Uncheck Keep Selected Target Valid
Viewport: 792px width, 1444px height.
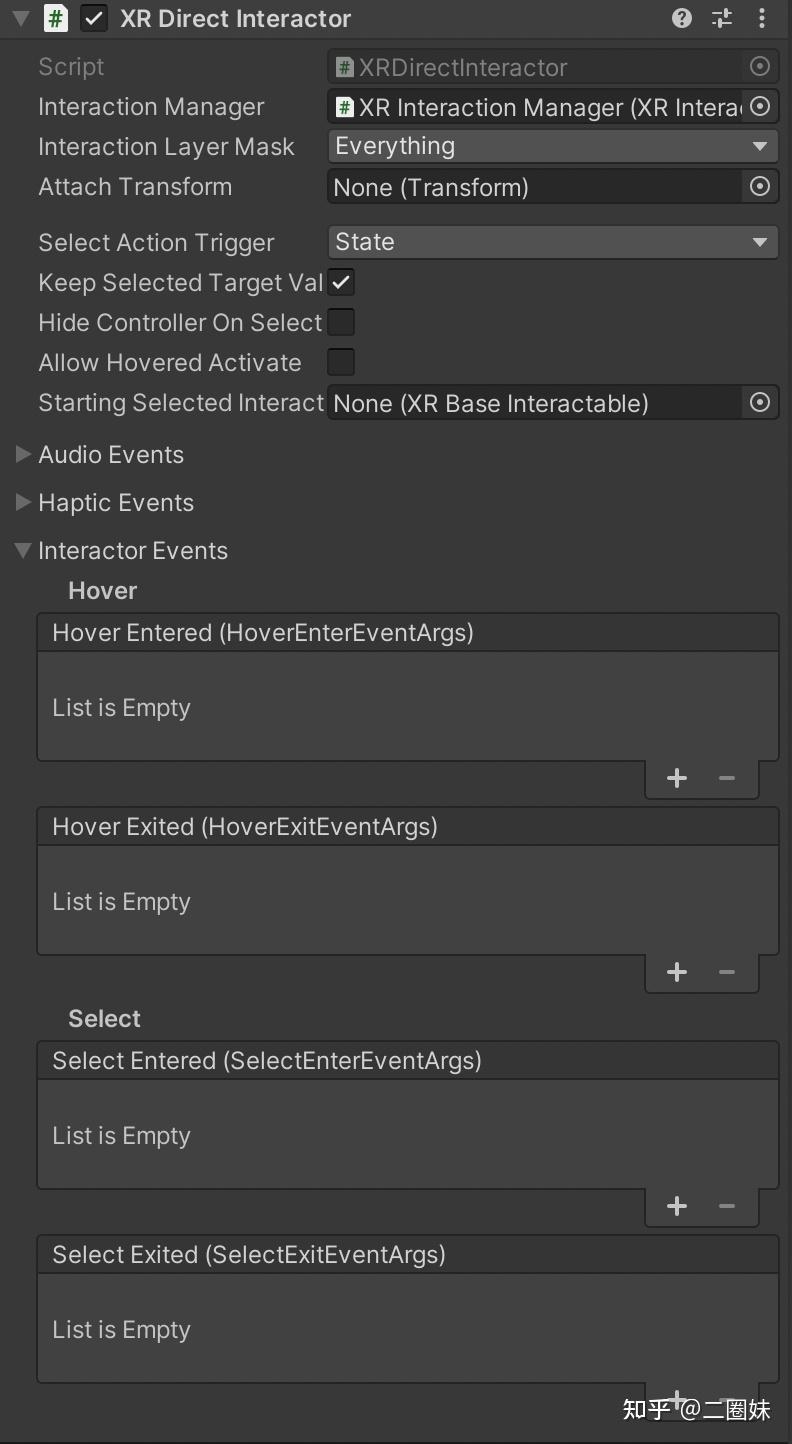coord(340,282)
